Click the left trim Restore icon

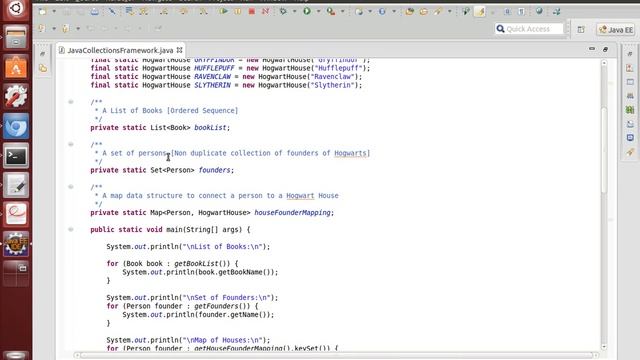pos(43,53)
